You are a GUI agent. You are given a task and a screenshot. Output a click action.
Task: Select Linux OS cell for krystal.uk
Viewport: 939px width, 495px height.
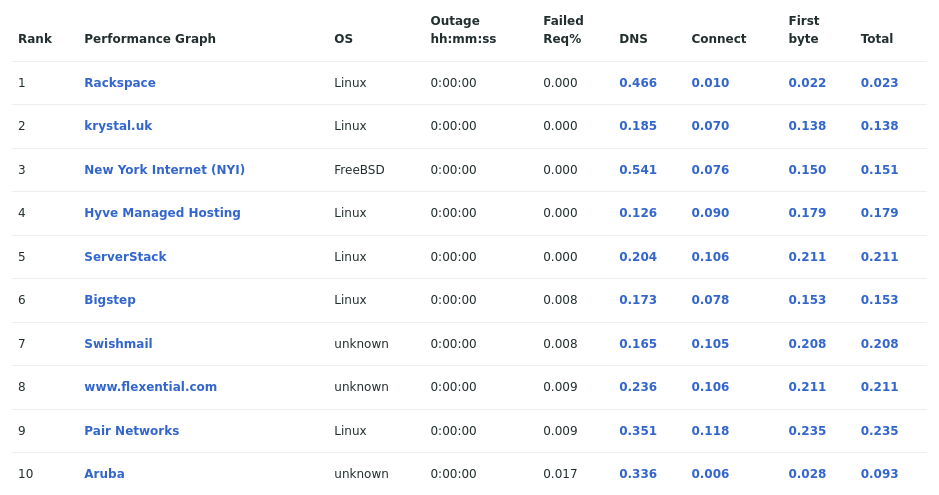pyautogui.click(x=350, y=126)
